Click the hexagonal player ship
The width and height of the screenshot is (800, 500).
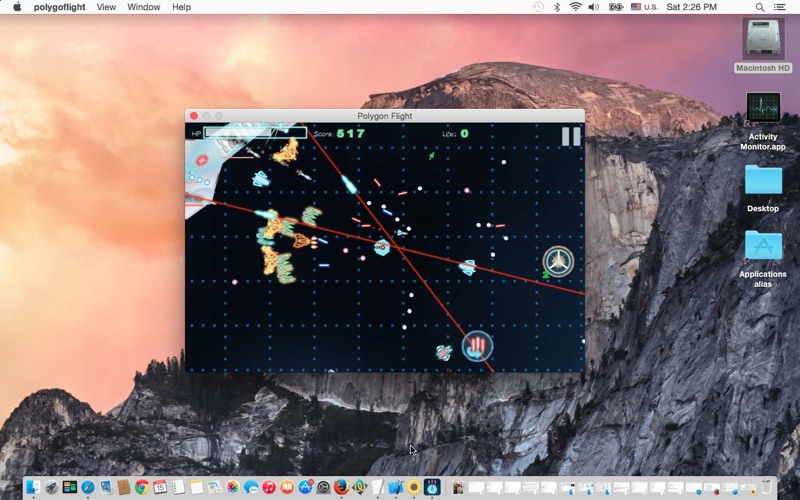point(382,247)
